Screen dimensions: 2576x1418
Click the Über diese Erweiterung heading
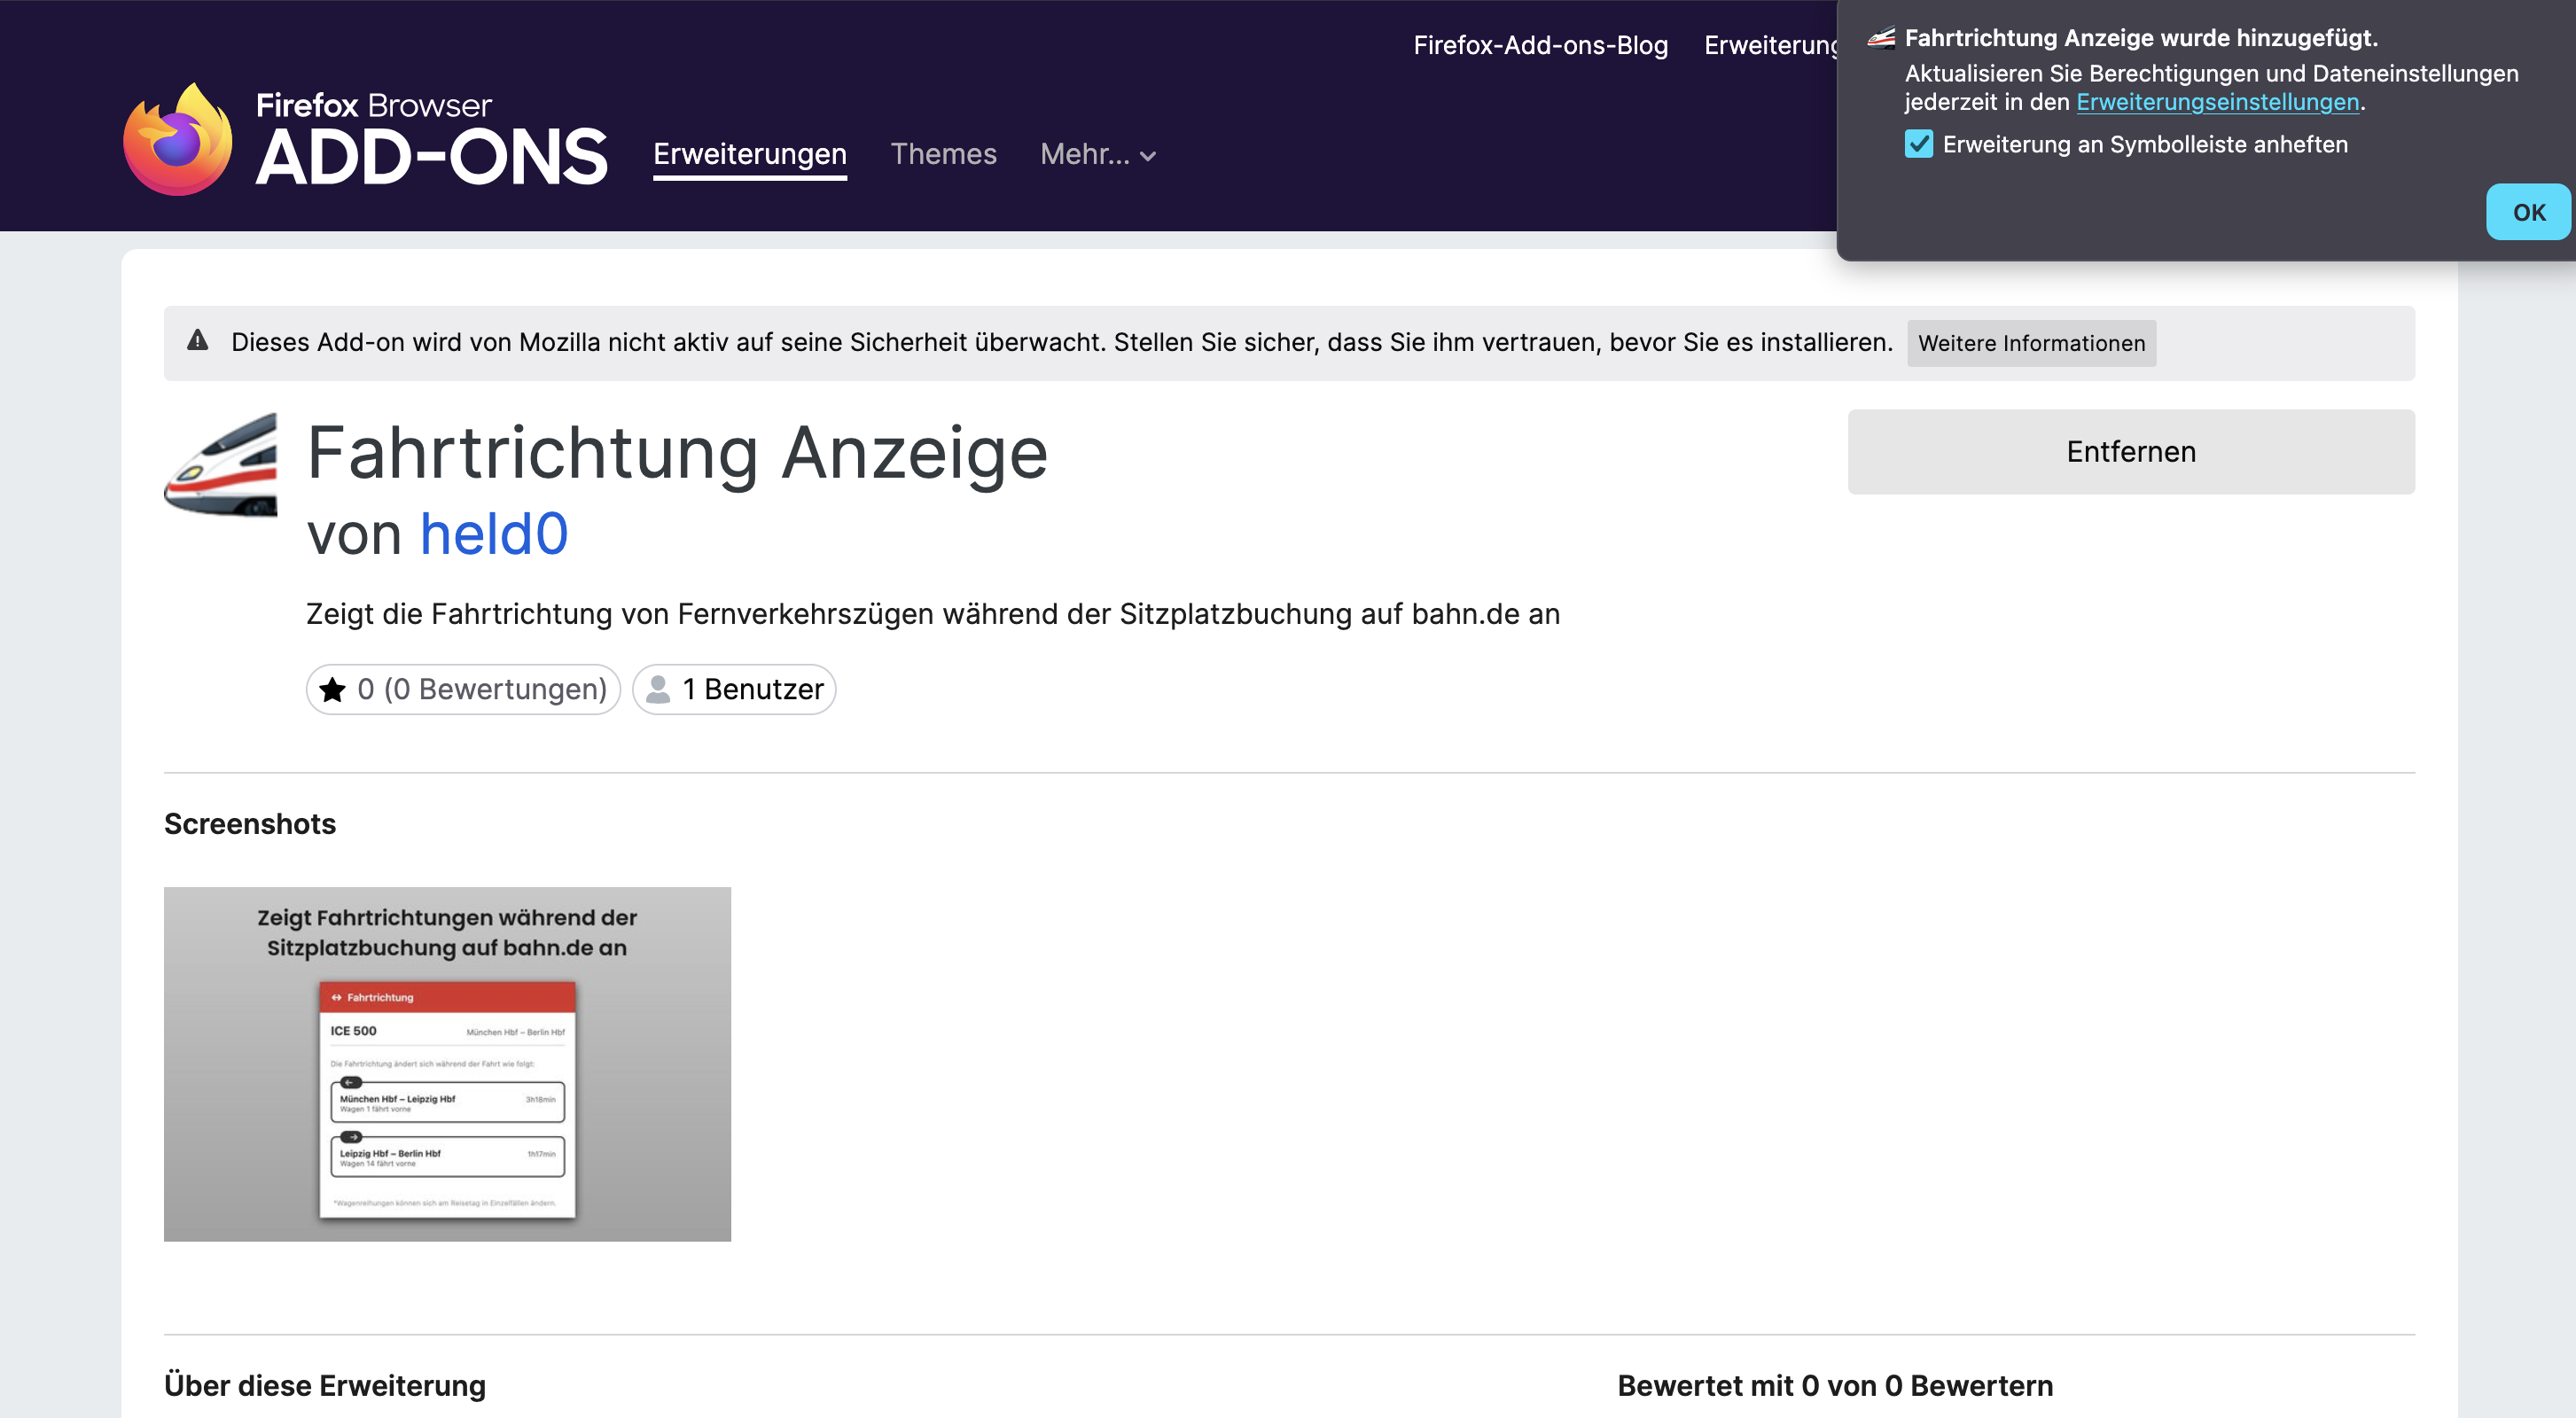click(x=325, y=1386)
